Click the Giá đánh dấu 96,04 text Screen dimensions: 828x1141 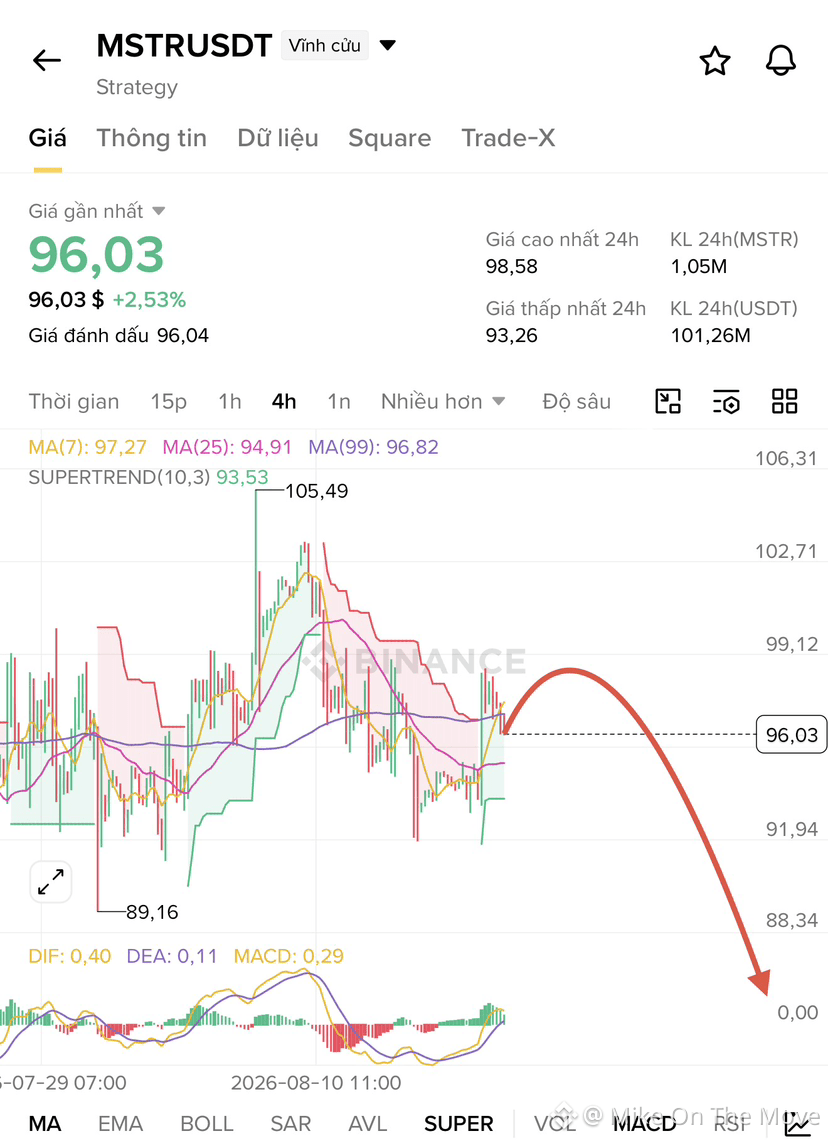click(x=119, y=335)
